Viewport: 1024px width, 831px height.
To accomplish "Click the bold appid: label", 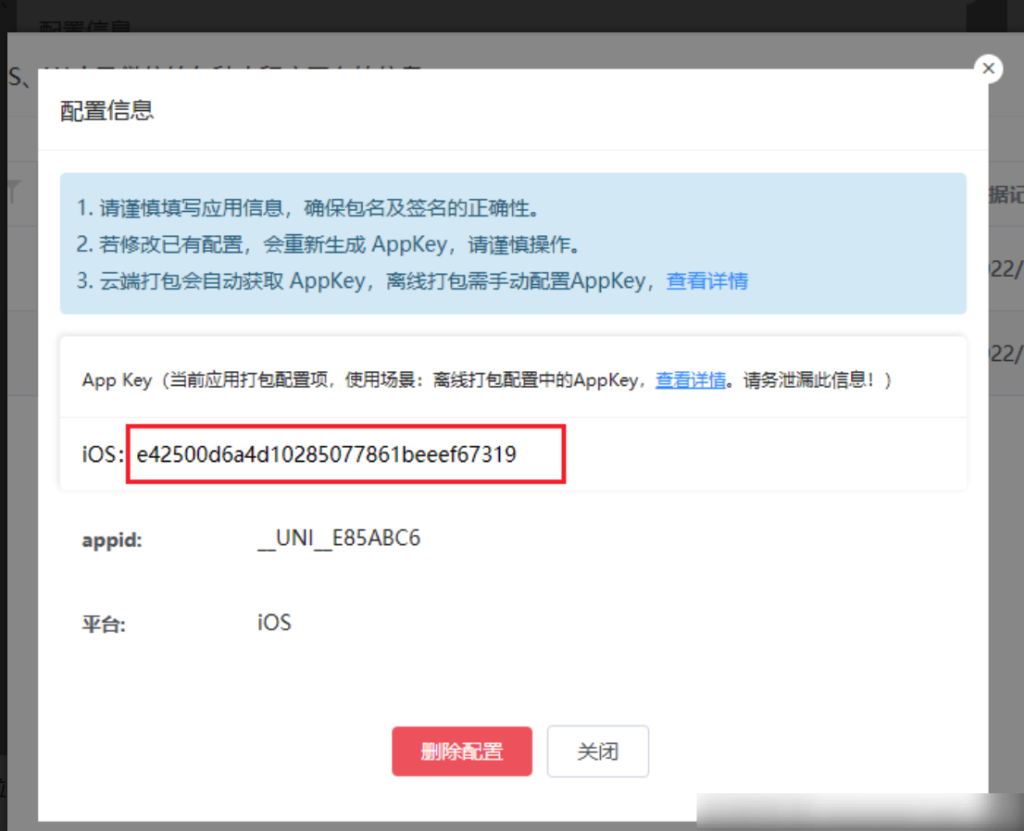I will pyautogui.click(x=112, y=540).
